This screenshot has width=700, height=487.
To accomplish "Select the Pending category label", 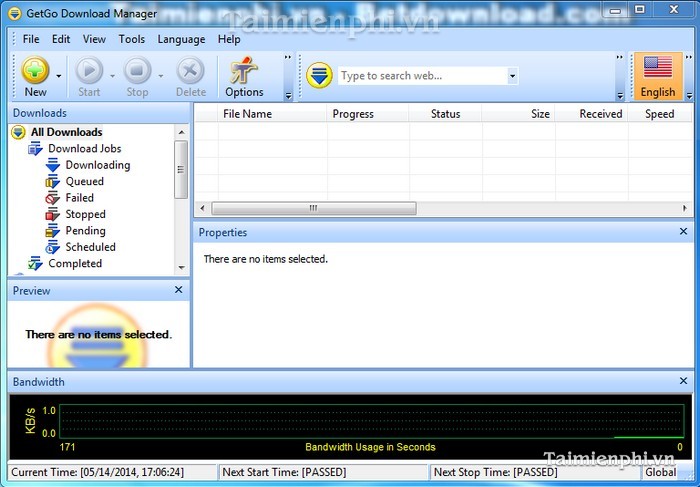I will [x=86, y=231].
